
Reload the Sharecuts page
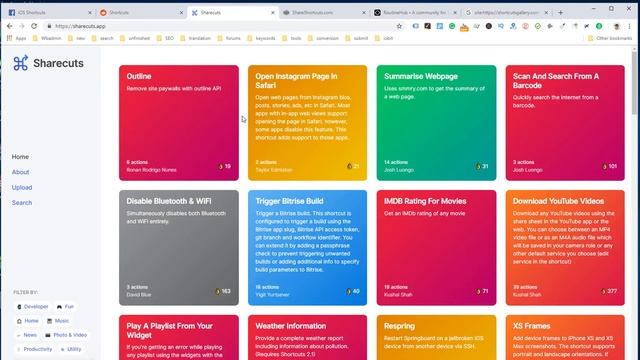coord(34,26)
